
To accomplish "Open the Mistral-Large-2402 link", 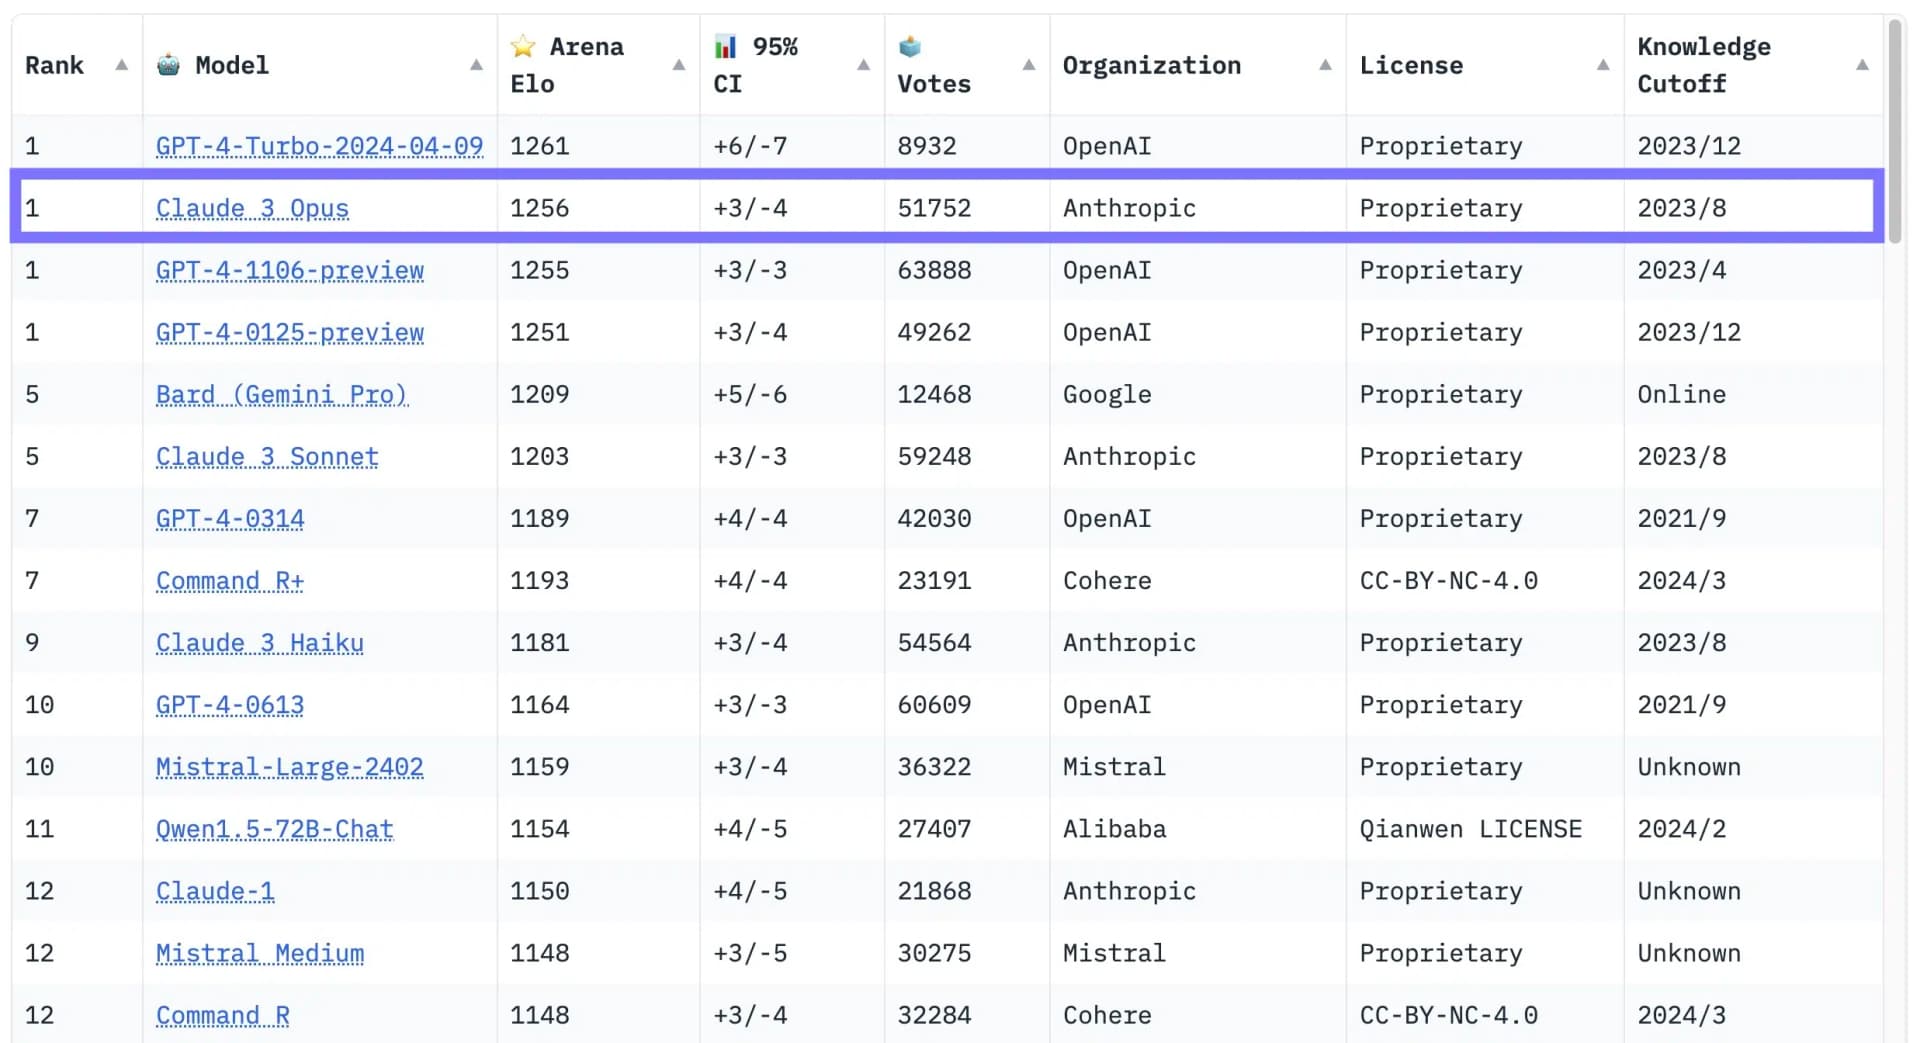I will click(288, 767).
